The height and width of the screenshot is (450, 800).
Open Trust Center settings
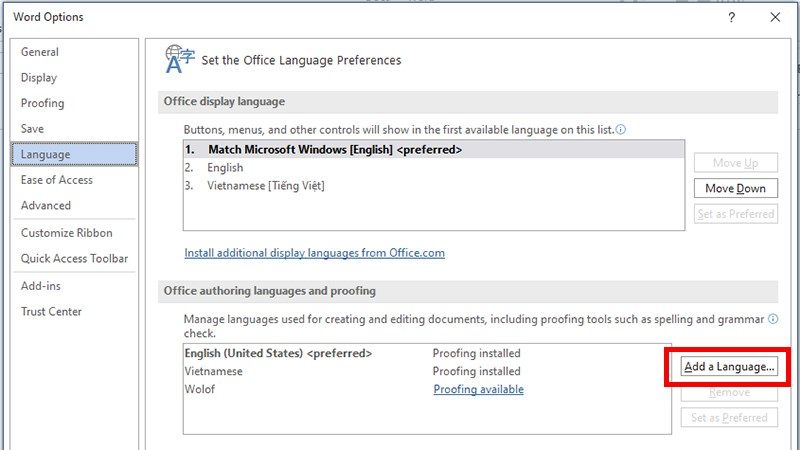74,311
